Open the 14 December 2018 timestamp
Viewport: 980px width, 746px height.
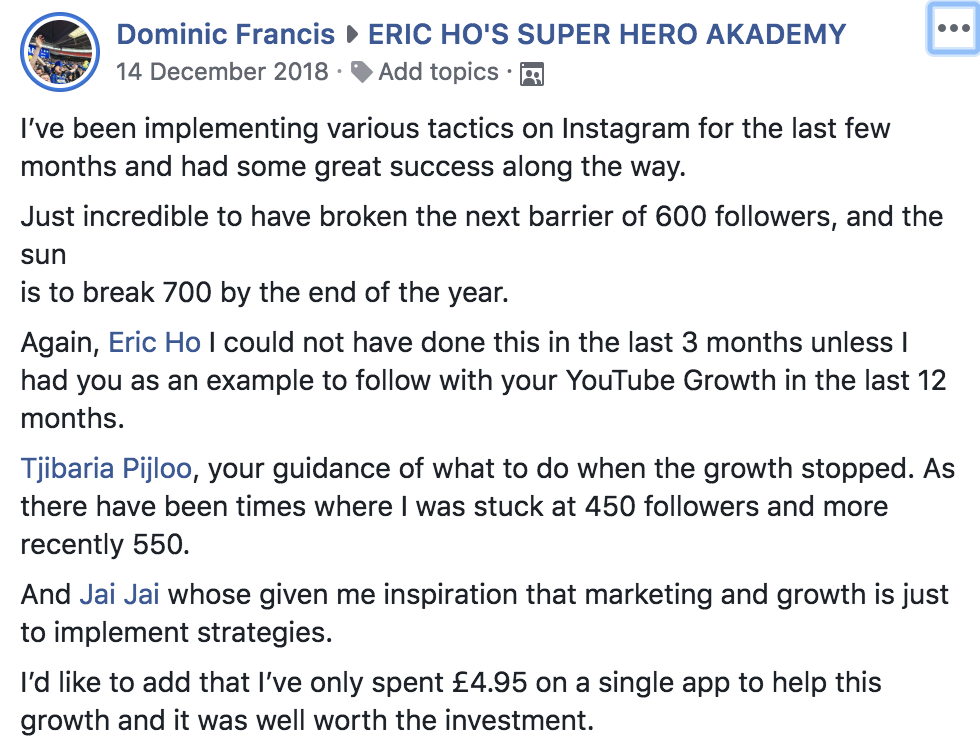pyautogui.click(x=222, y=72)
